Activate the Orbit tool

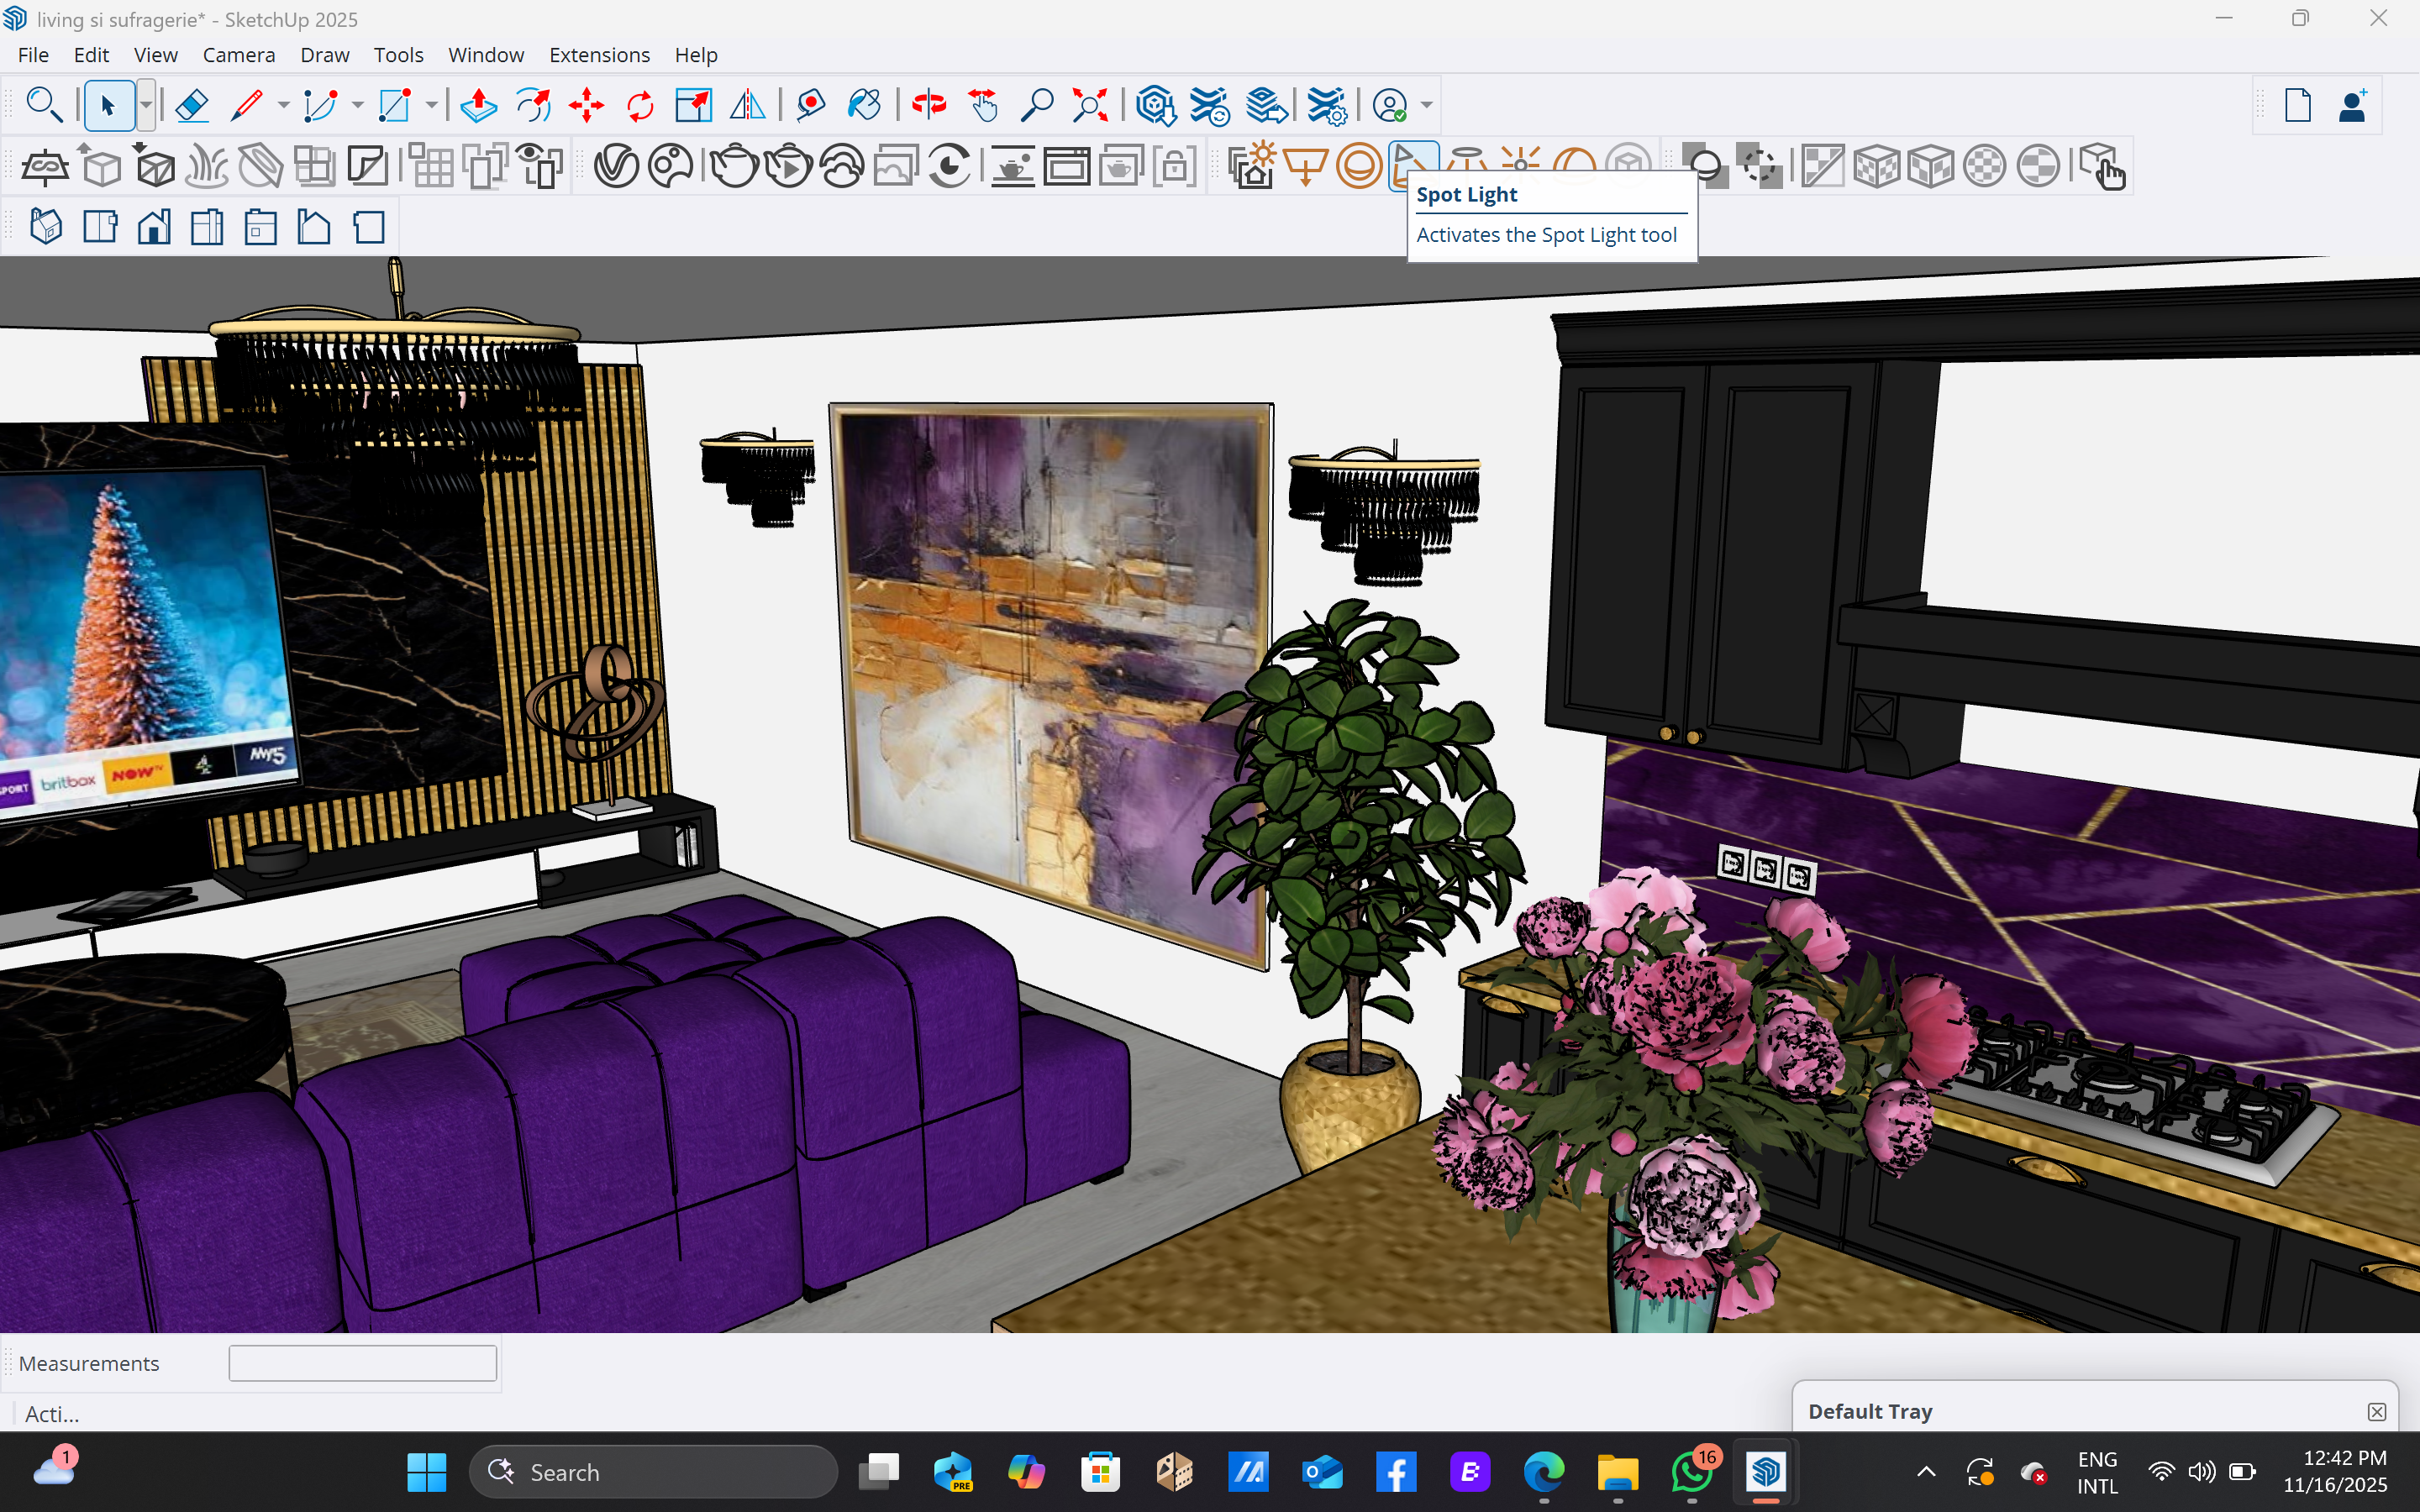pos(929,105)
